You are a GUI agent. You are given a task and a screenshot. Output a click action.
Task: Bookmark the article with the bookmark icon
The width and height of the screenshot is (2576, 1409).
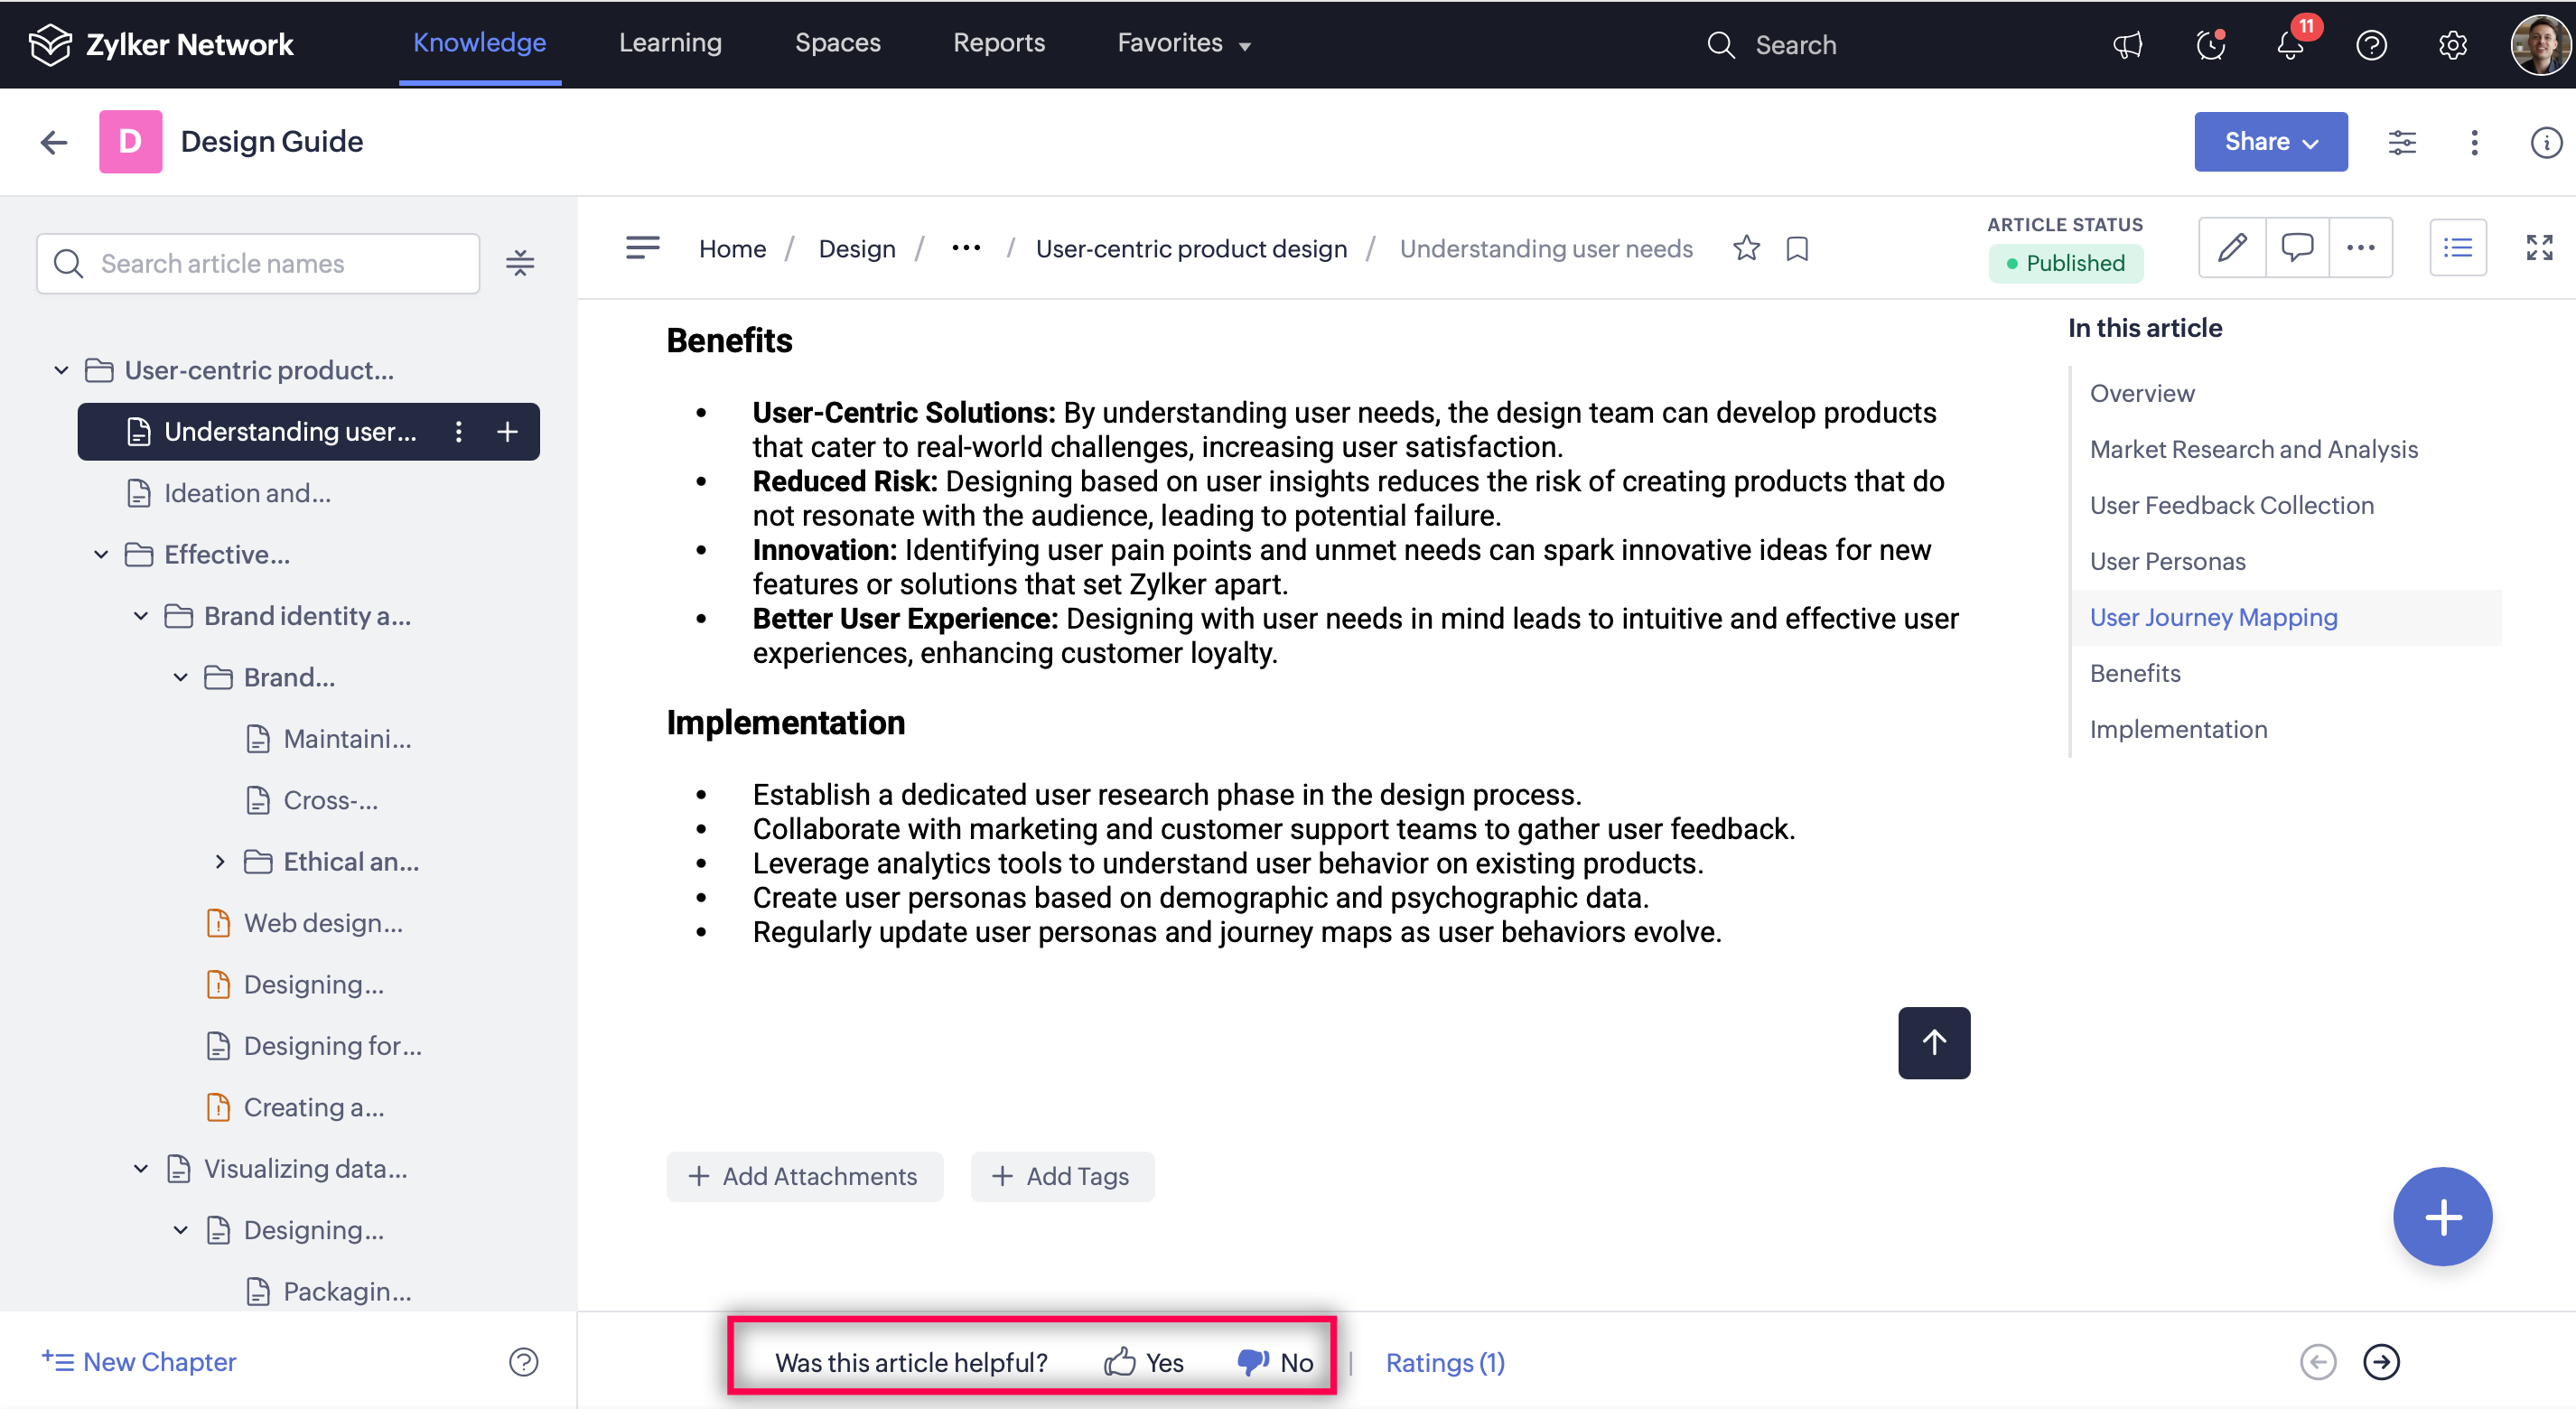1797,248
